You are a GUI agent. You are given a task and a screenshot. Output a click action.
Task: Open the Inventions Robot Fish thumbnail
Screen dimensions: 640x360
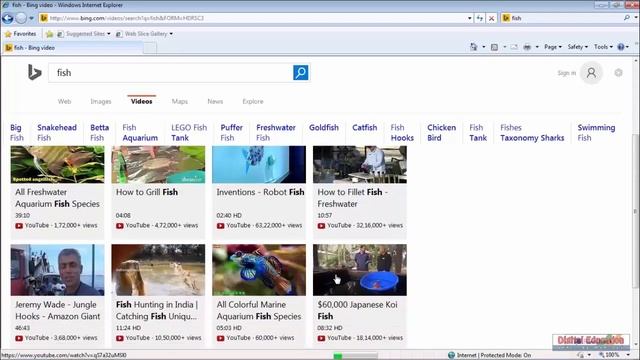pyautogui.click(x=259, y=164)
